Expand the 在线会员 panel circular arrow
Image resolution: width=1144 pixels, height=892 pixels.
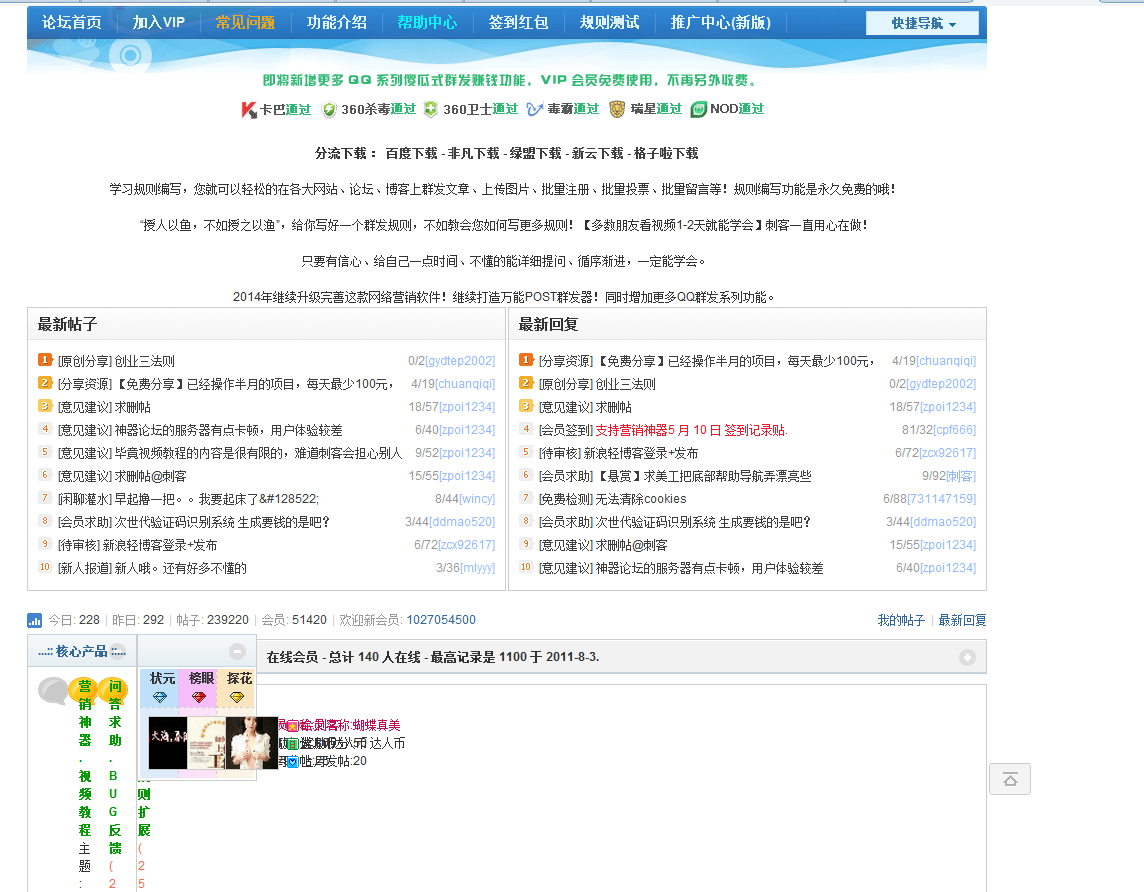pyautogui.click(x=967, y=656)
